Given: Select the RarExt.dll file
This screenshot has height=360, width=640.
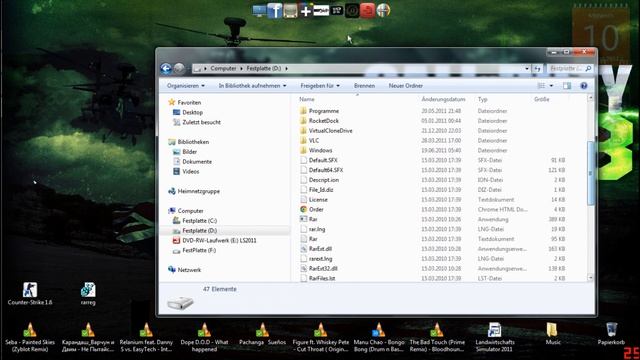Looking at the screenshot, I should [320, 249].
